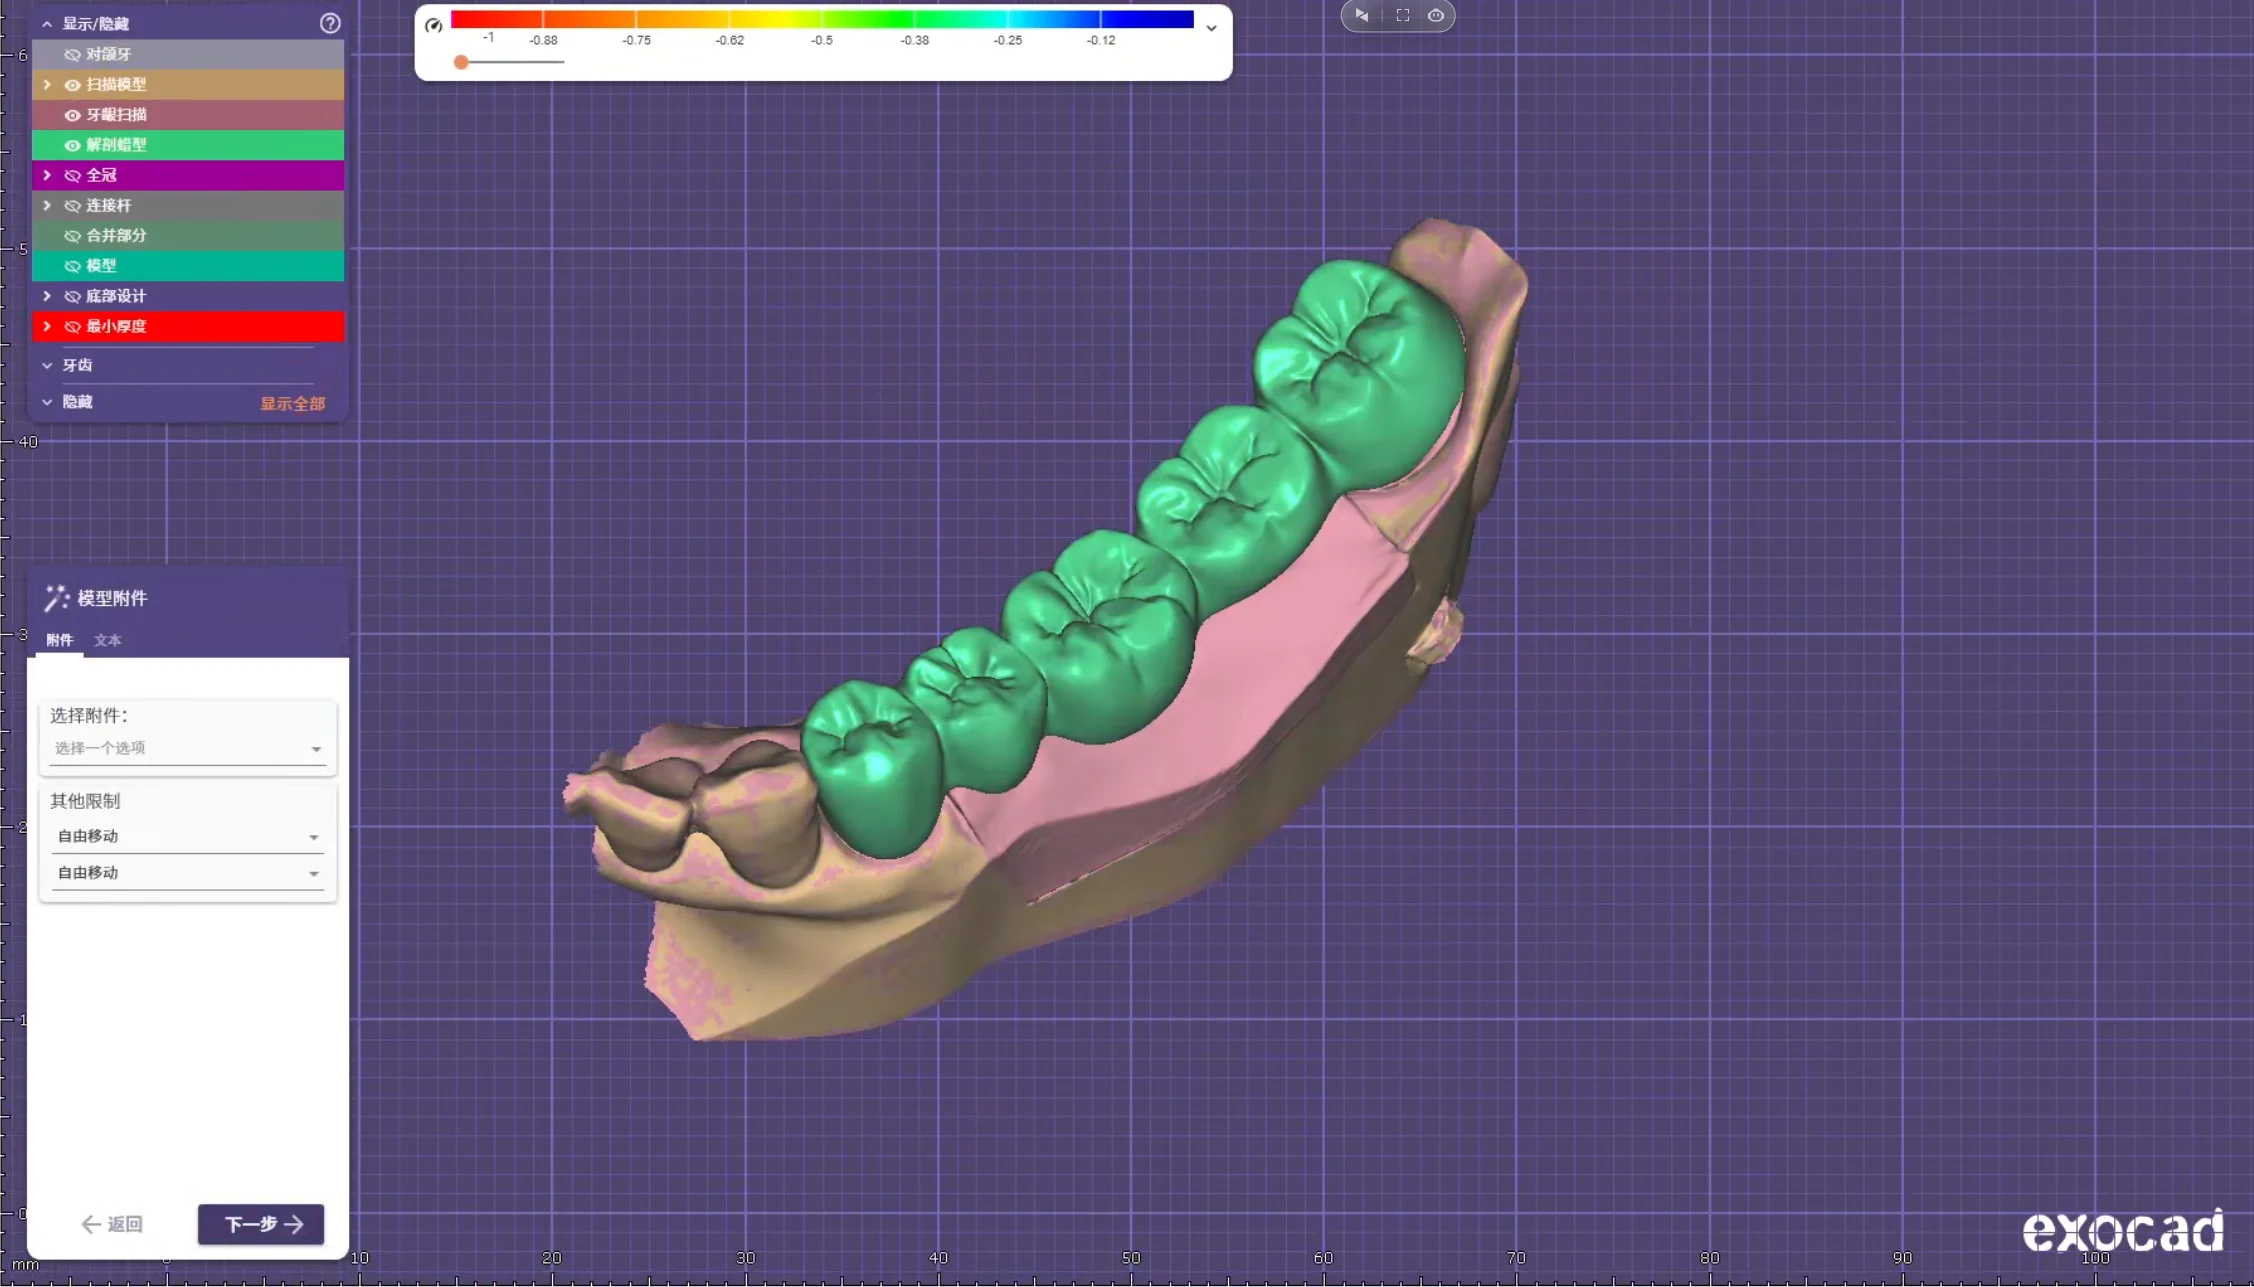
Task: Click the 返回 button
Action: (112, 1224)
